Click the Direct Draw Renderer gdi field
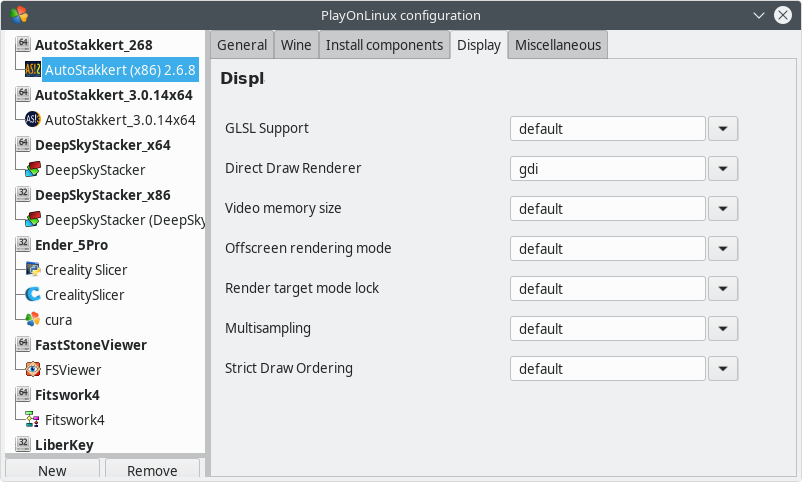802x482 pixels. [x=608, y=168]
